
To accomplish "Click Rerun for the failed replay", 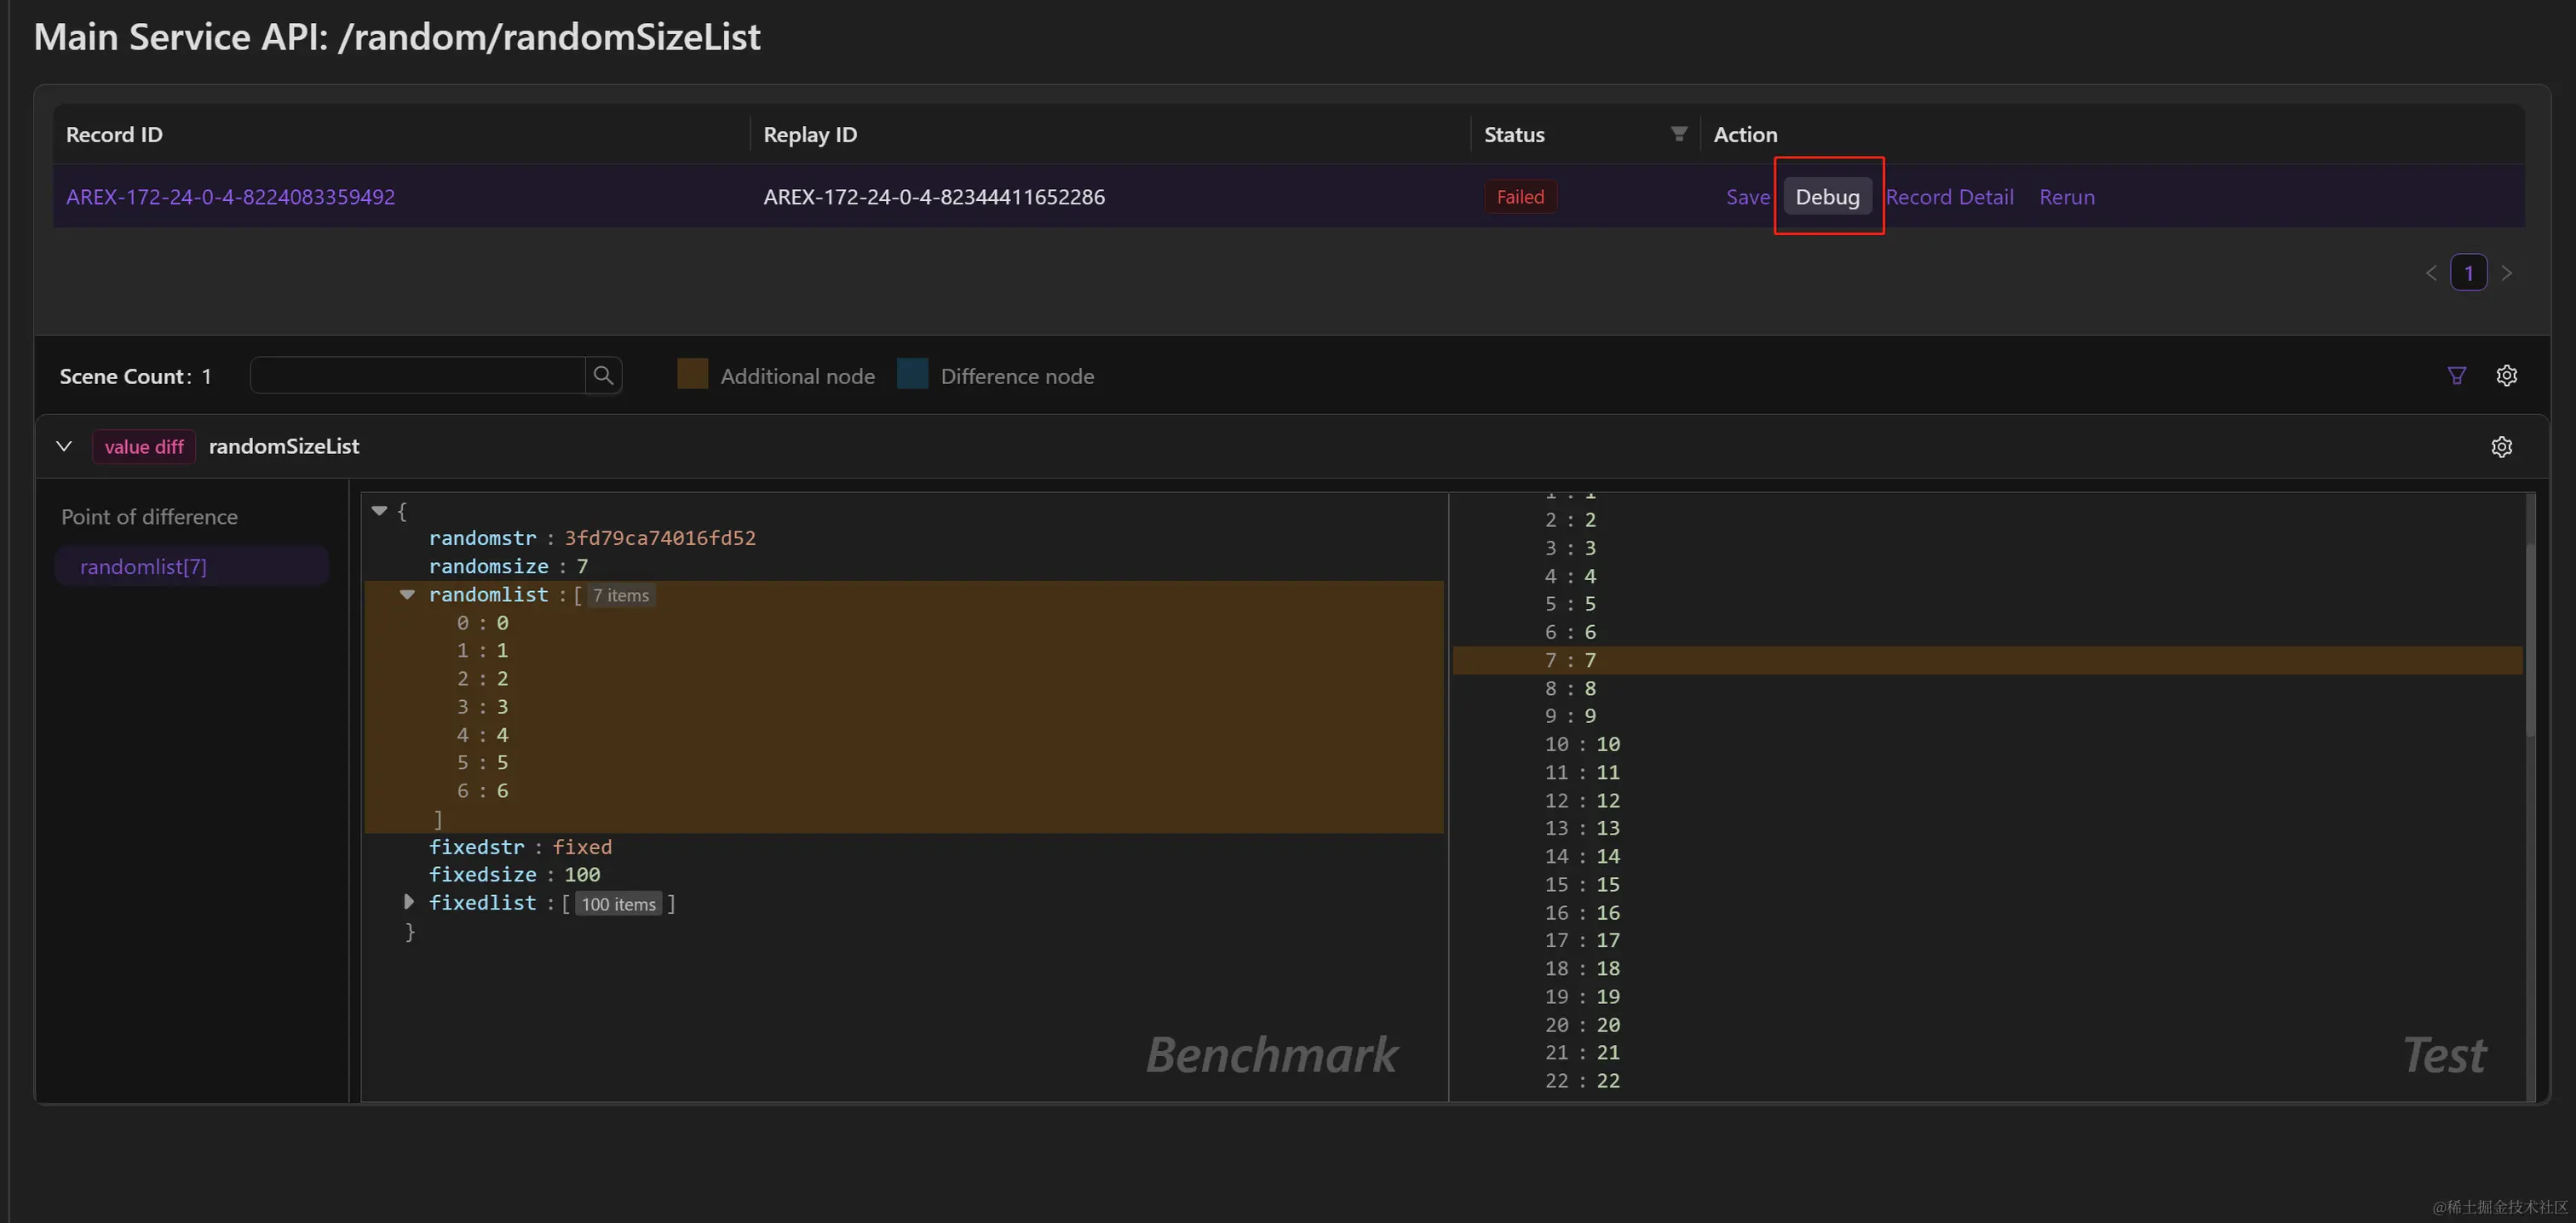I will pos(2066,197).
